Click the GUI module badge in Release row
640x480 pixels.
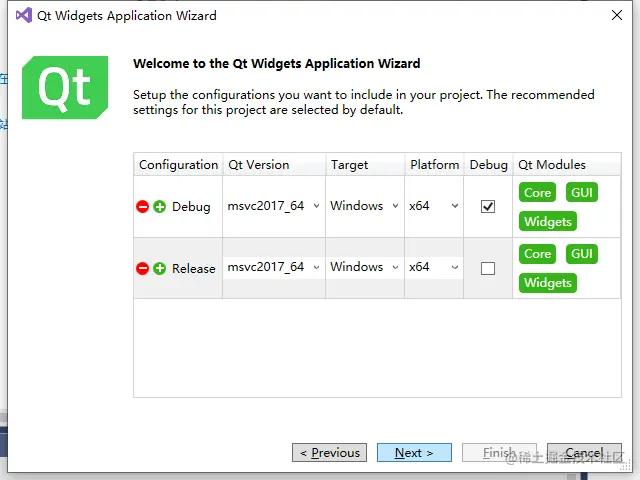582,253
